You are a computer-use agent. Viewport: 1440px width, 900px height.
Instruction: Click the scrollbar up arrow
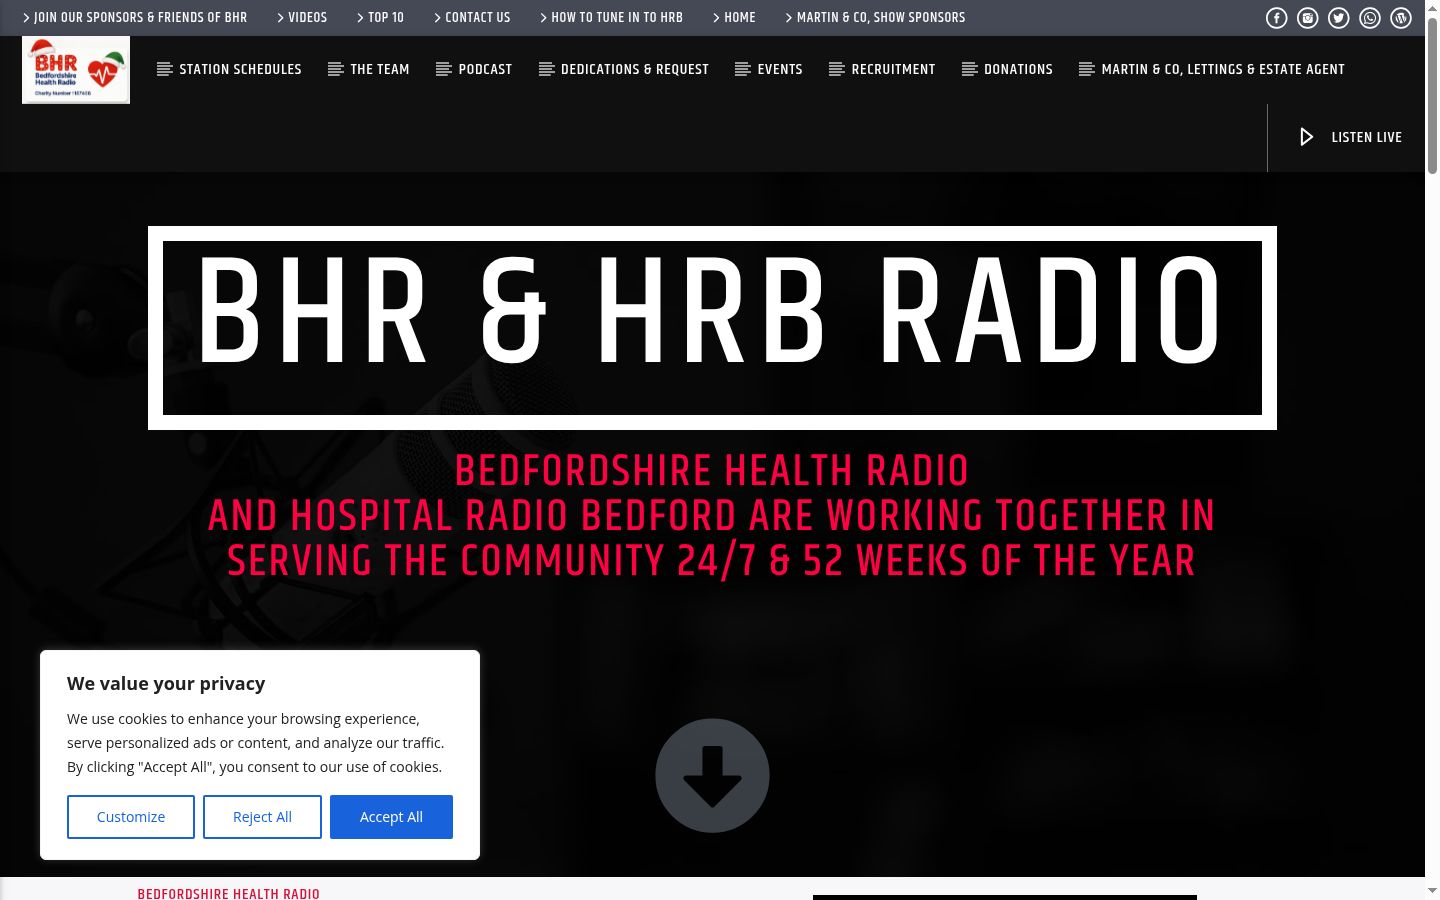click(1432, 7)
